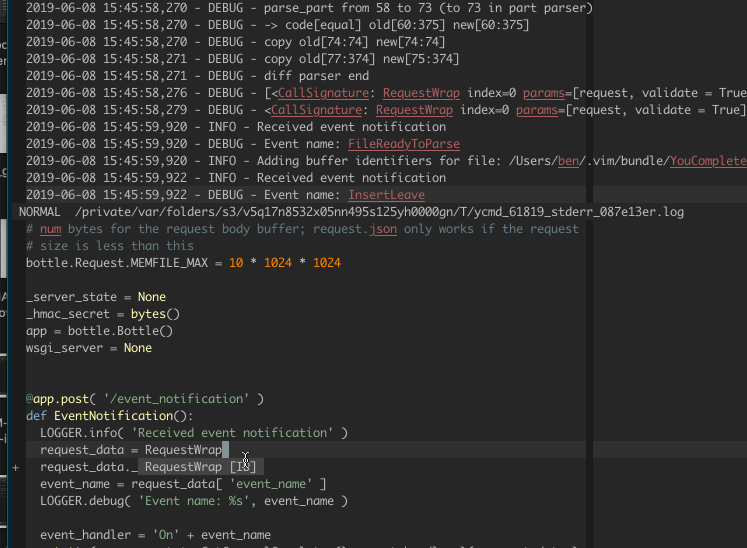Click 'copy old[77:374] new[75:374]' log text

click(361, 59)
